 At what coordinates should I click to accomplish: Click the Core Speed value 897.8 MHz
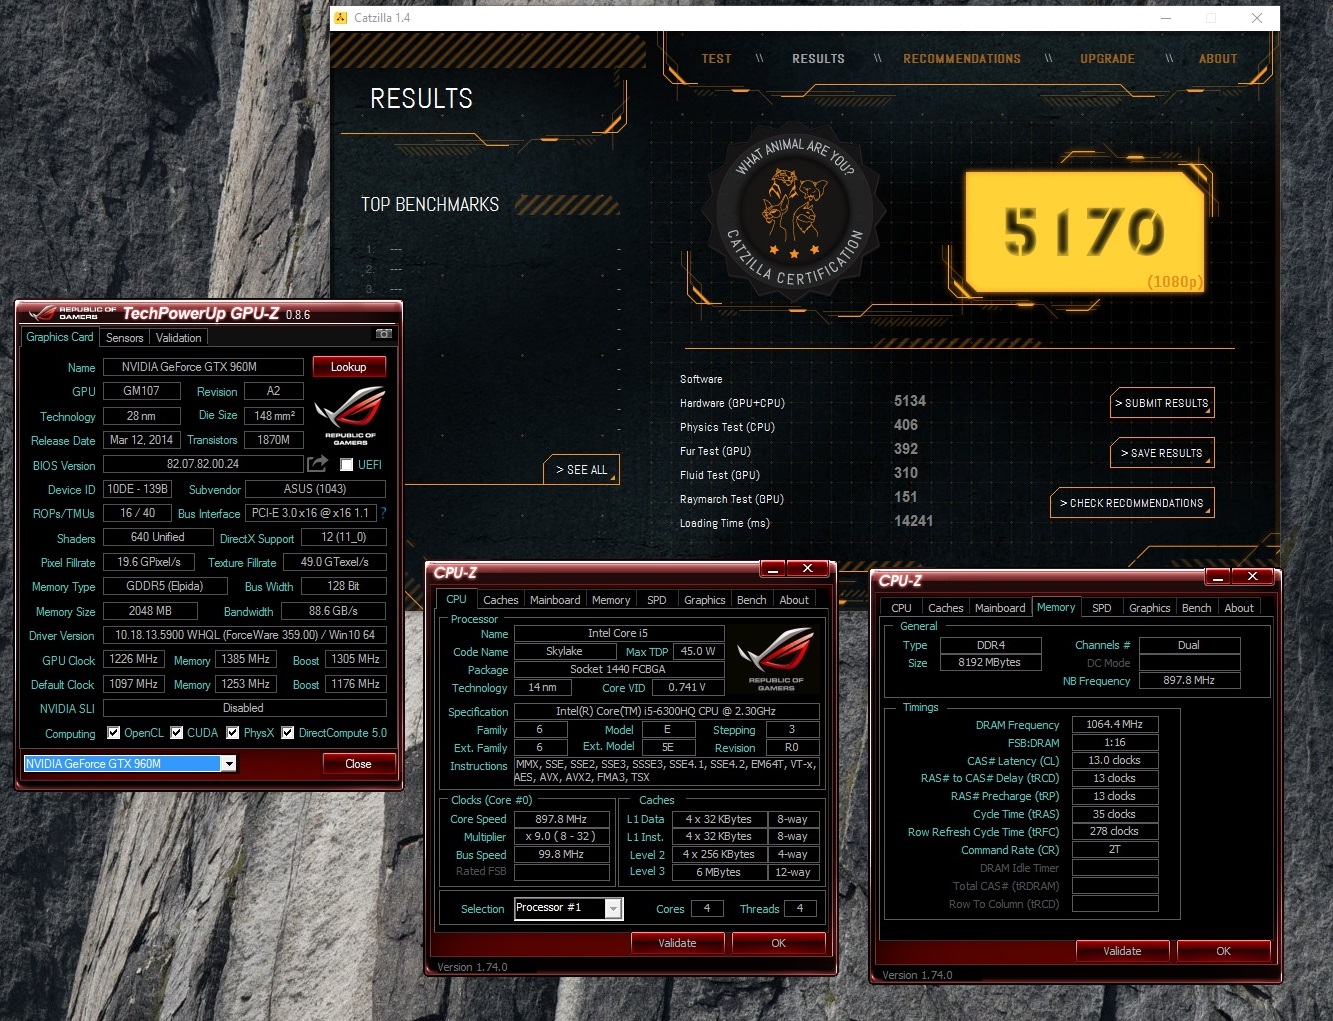point(561,819)
